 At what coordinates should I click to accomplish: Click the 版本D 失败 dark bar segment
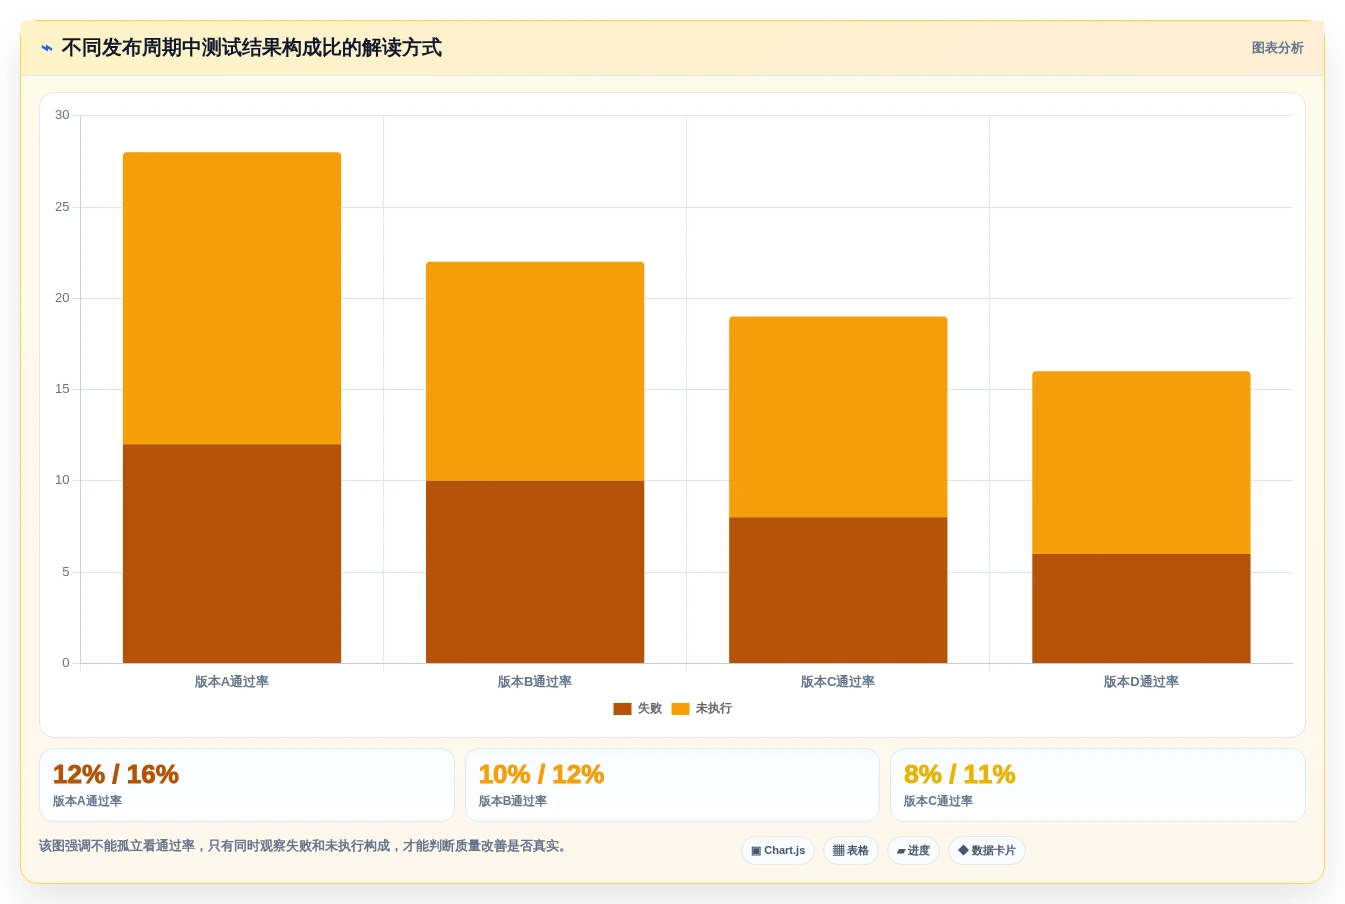1141,608
